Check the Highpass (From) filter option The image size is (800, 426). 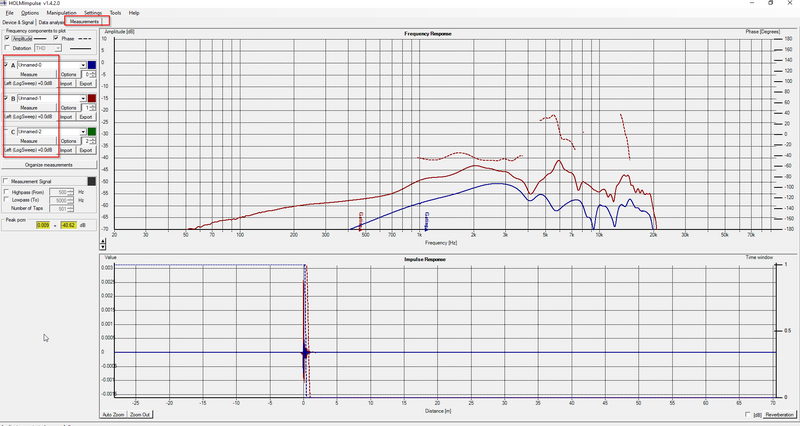pos(6,192)
